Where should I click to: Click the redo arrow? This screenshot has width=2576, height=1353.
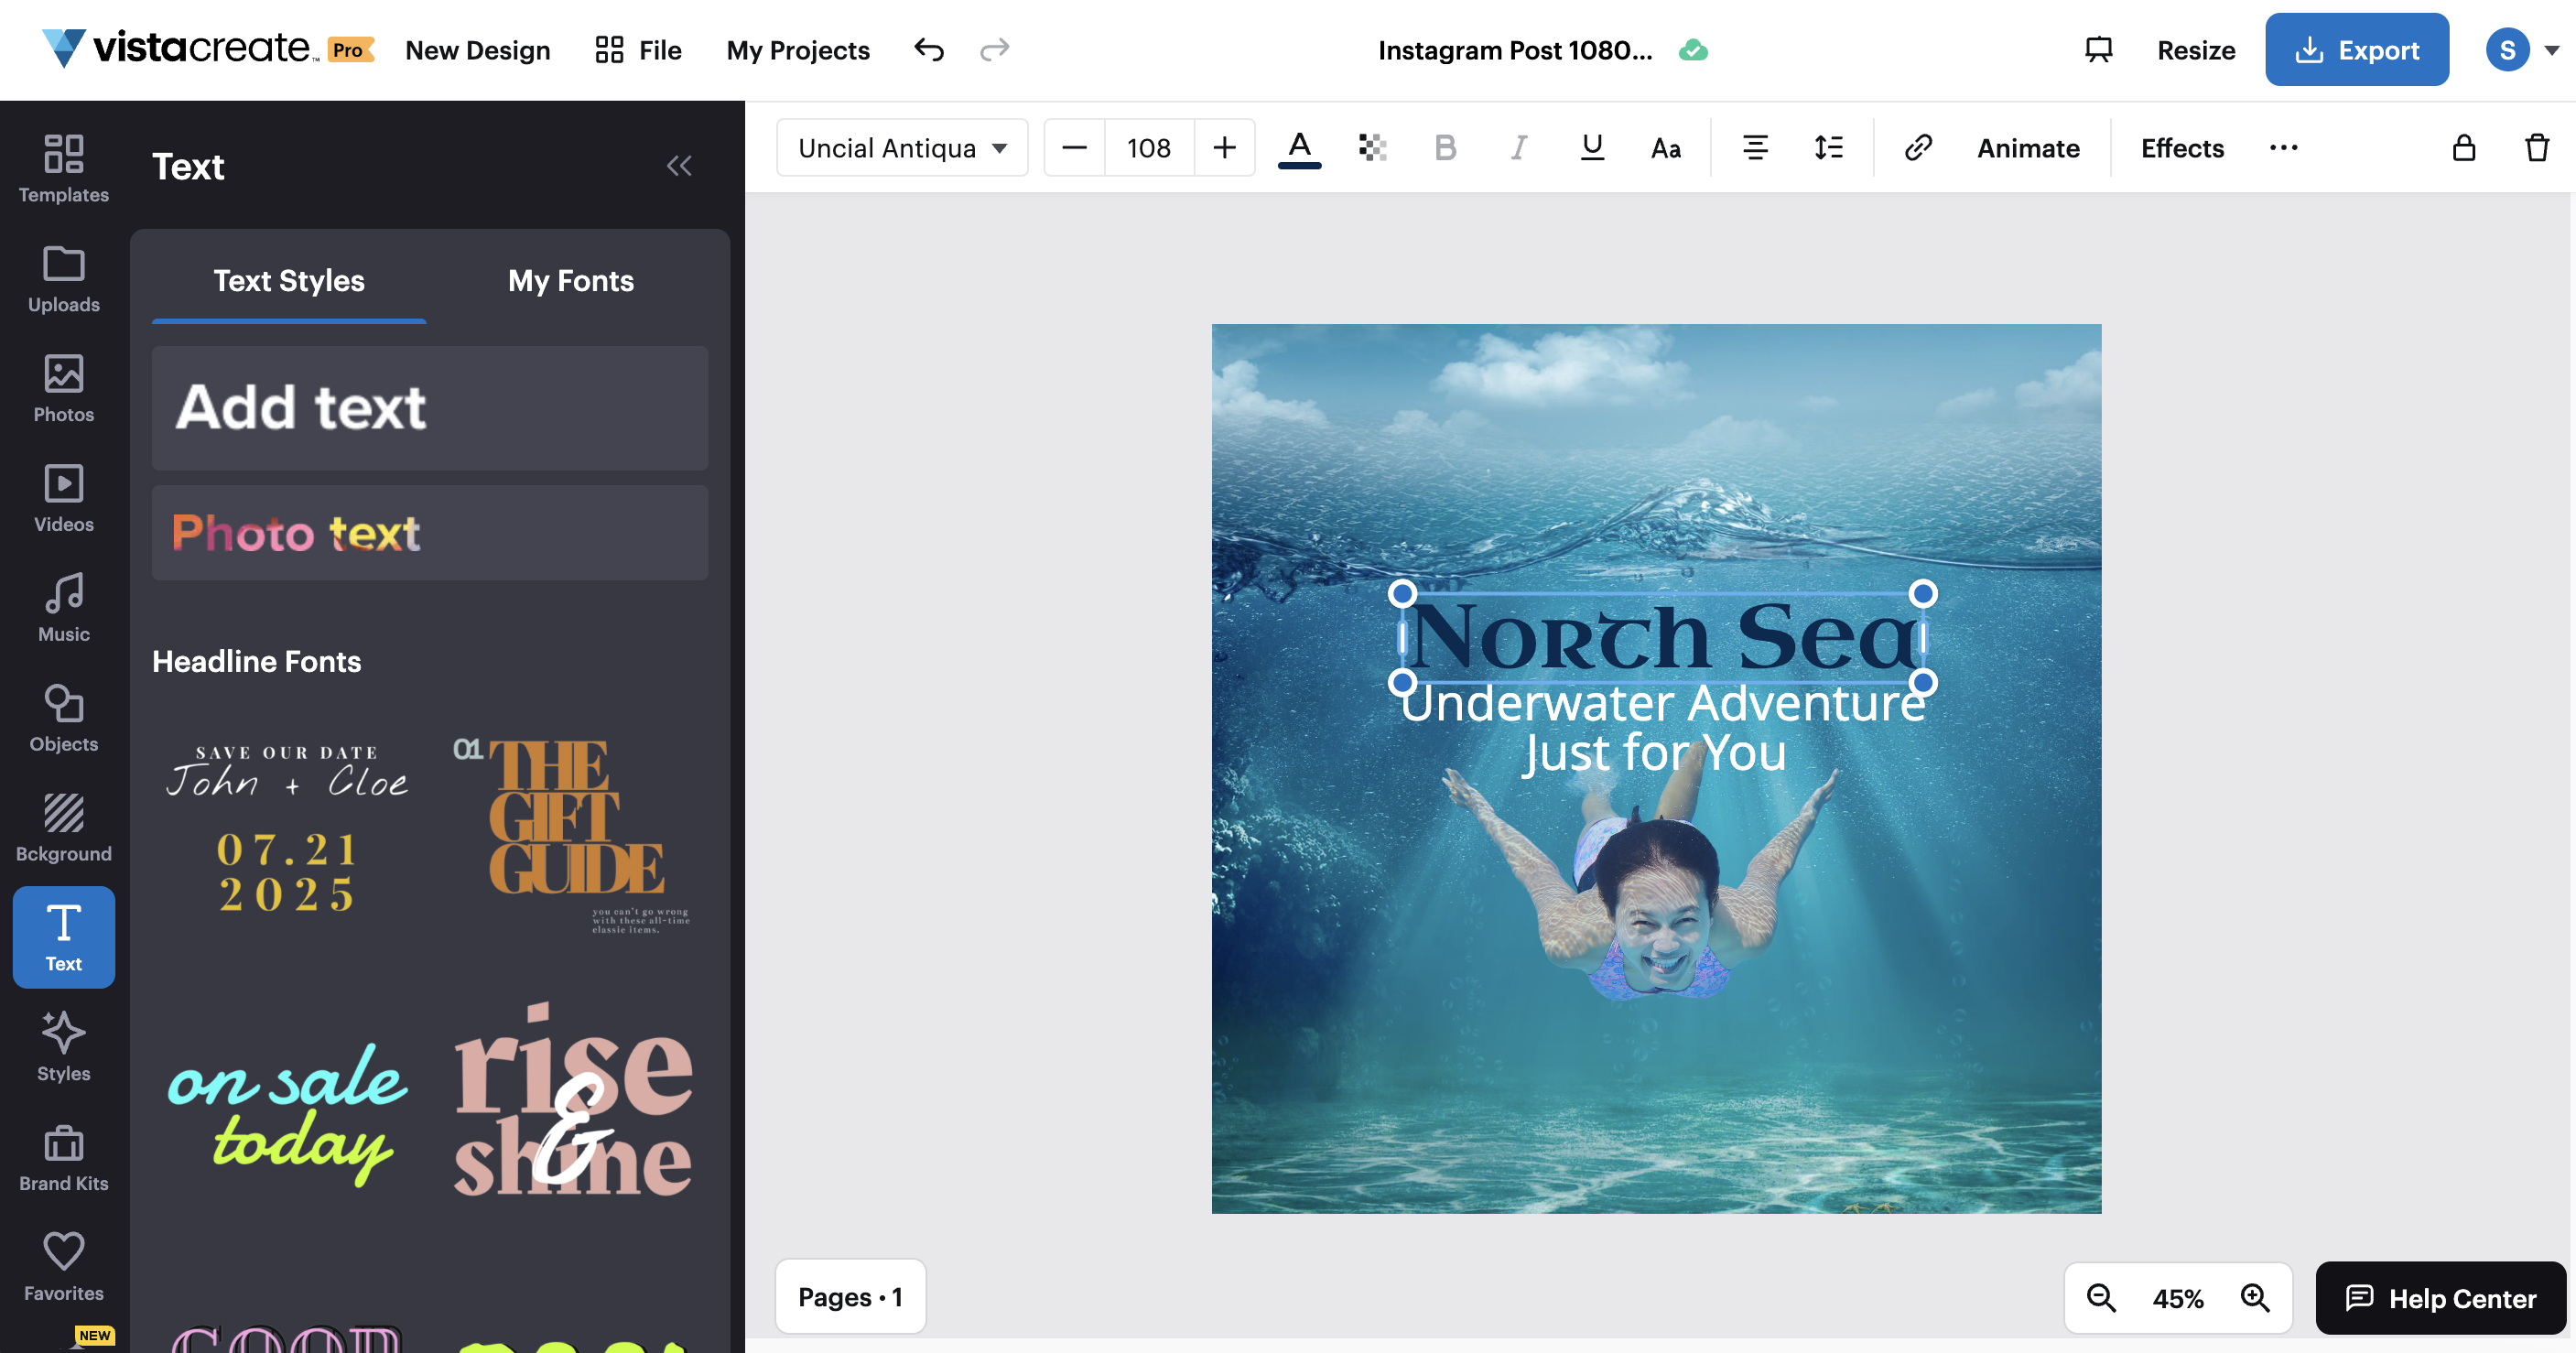coord(994,49)
